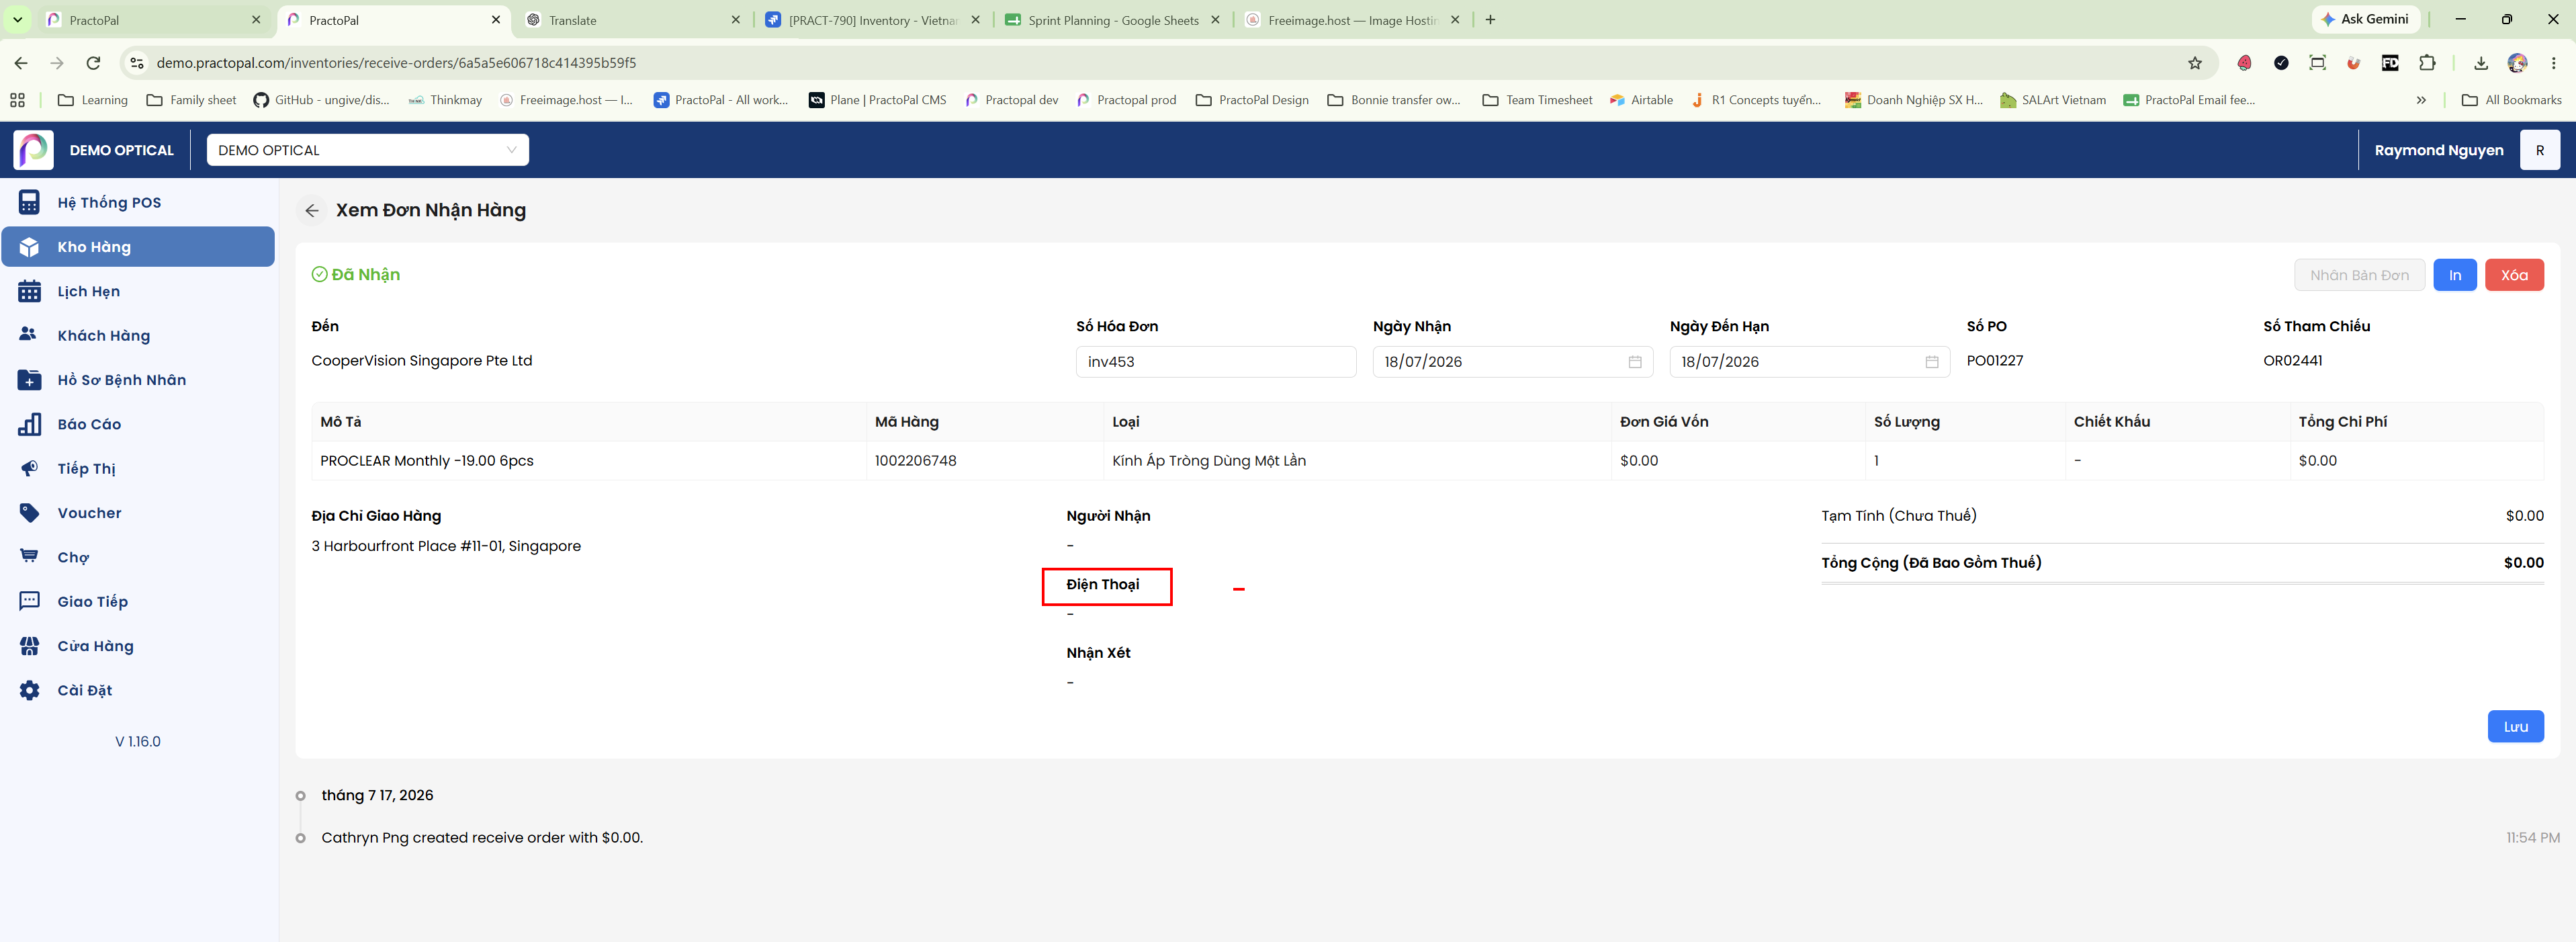The width and height of the screenshot is (2576, 942).
Task: Click the site information icon in address bar
Action: point(137,63)
